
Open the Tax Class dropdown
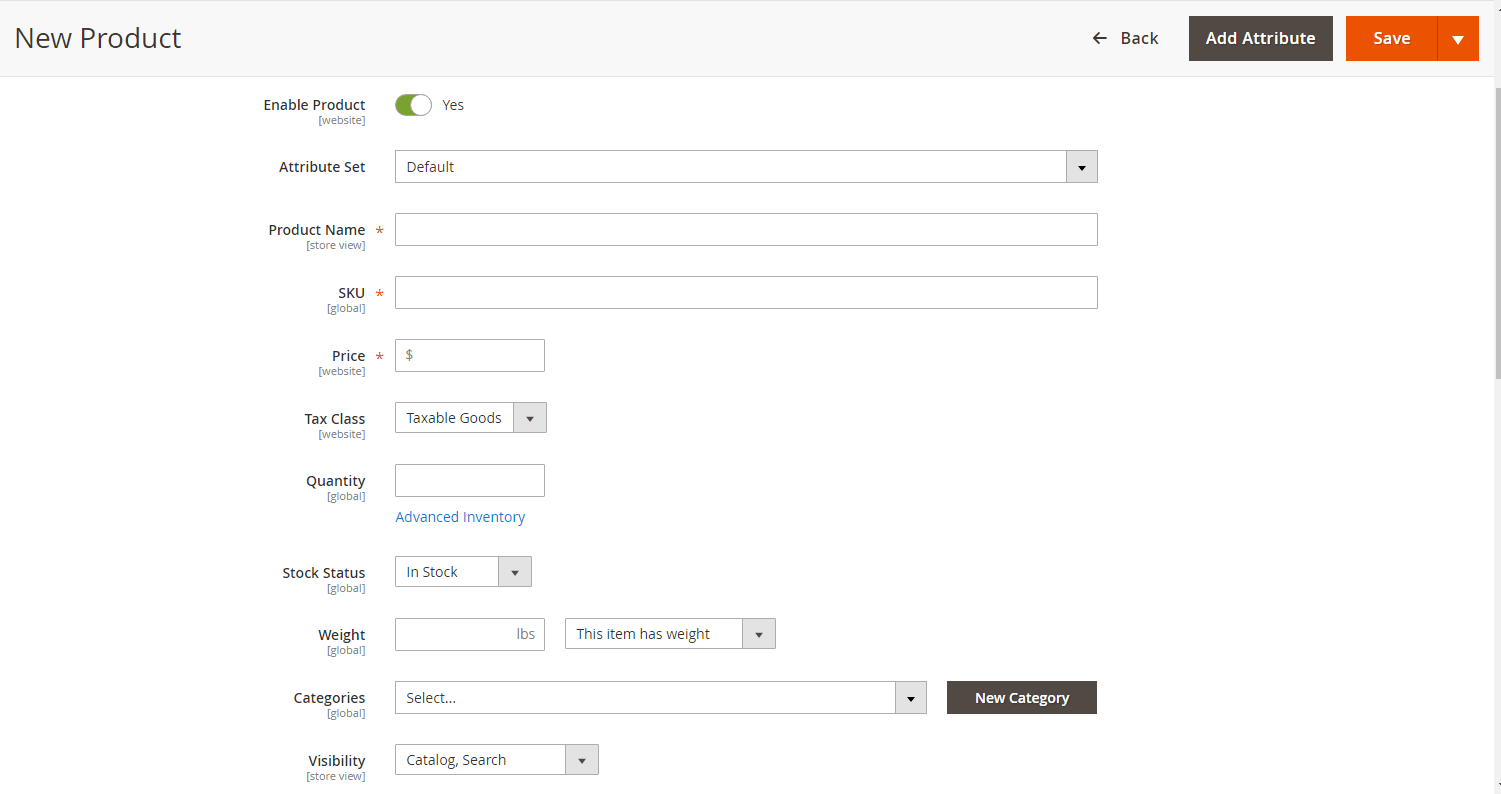point(471,418)
